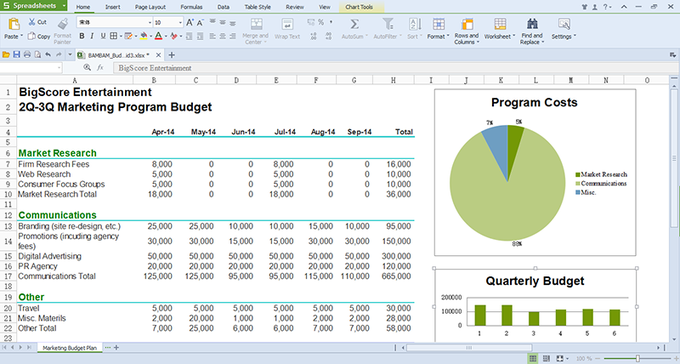Expand the font name dropdown

pos(150,23)
